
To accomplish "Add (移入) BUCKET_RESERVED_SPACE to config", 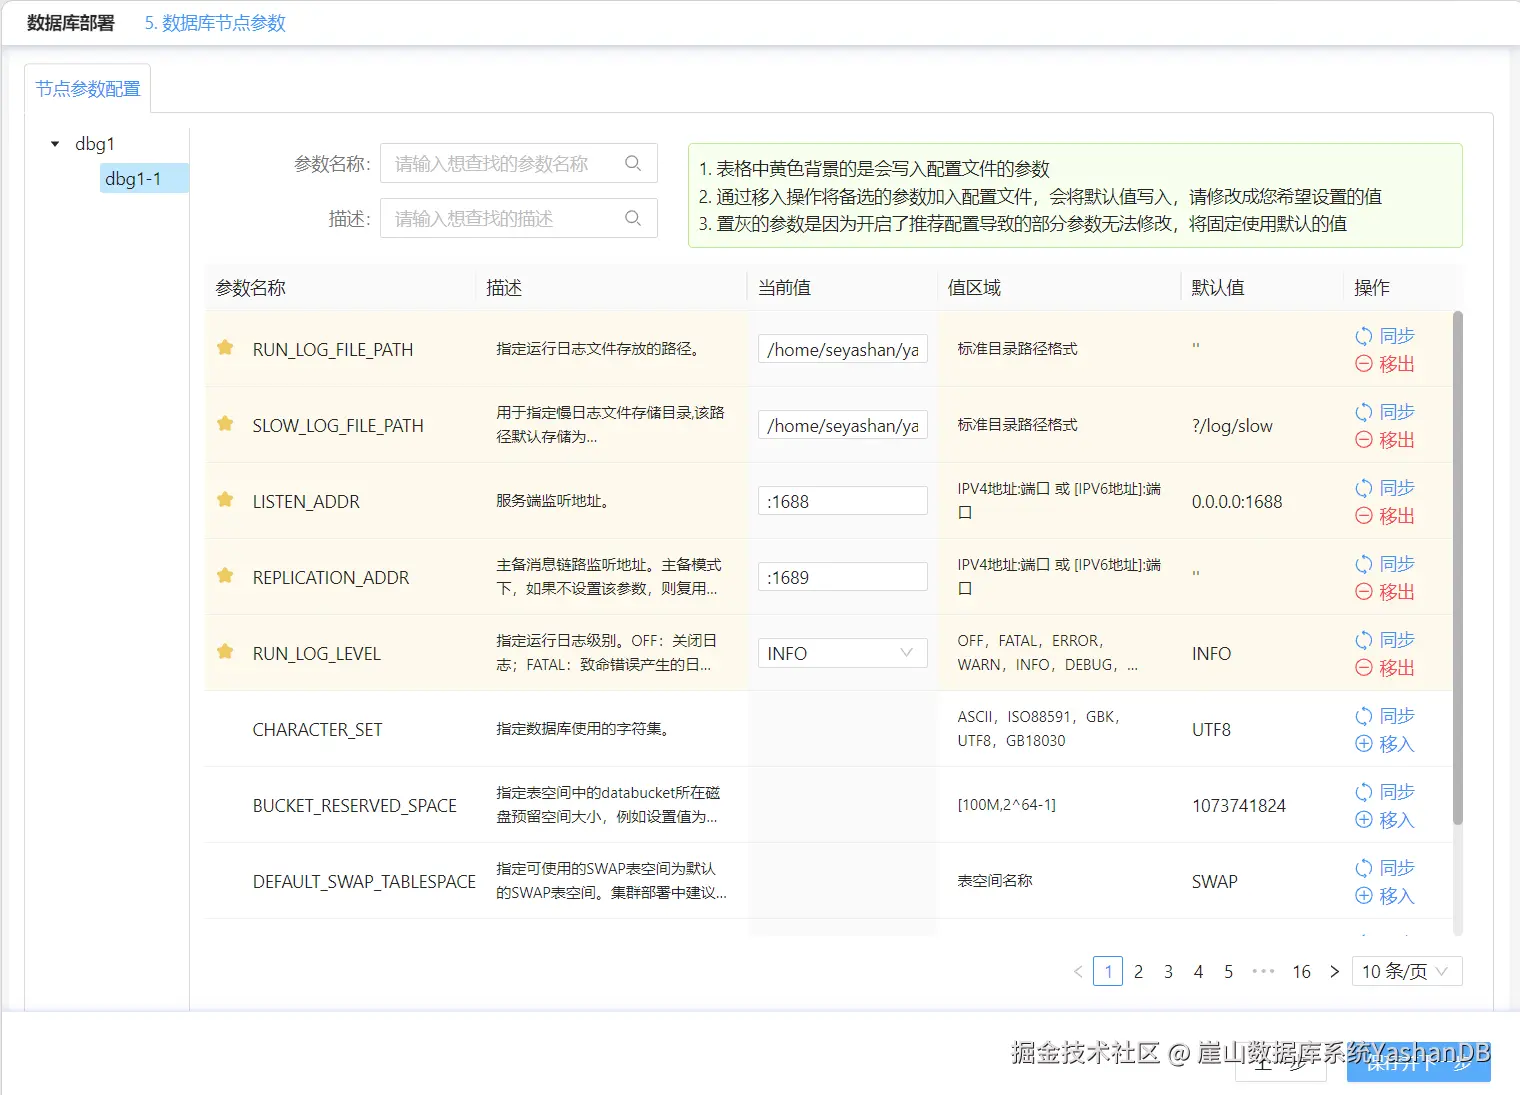I will tap(1385, 820).
